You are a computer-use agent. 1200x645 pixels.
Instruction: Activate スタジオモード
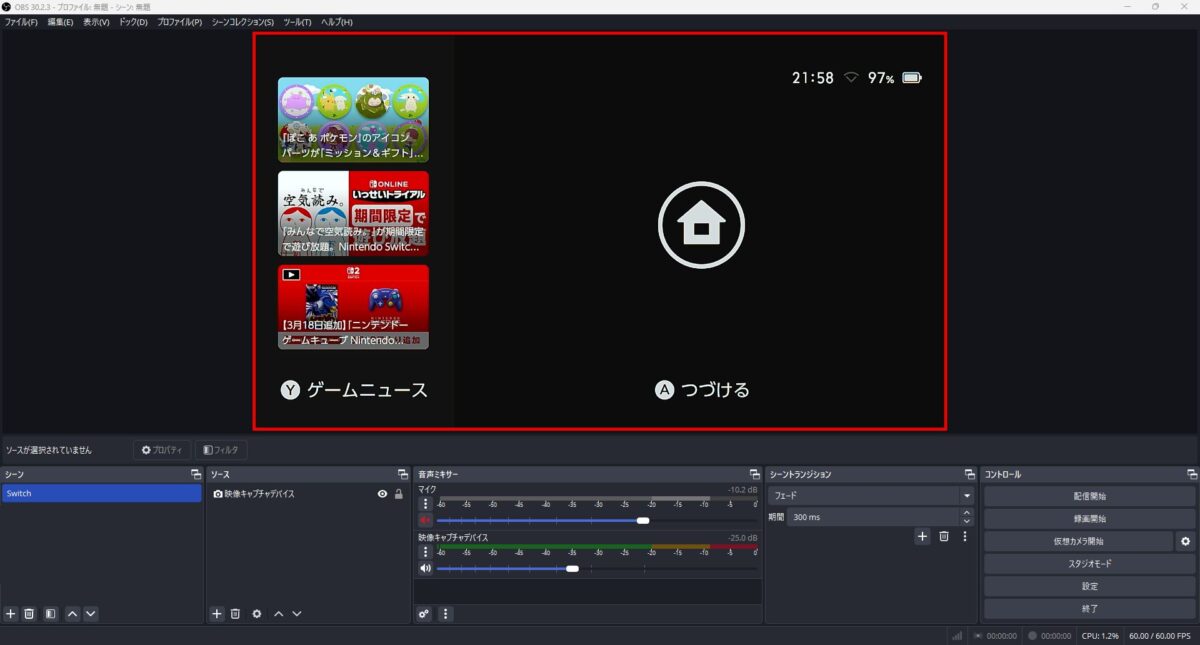(x=1088, y=563)
